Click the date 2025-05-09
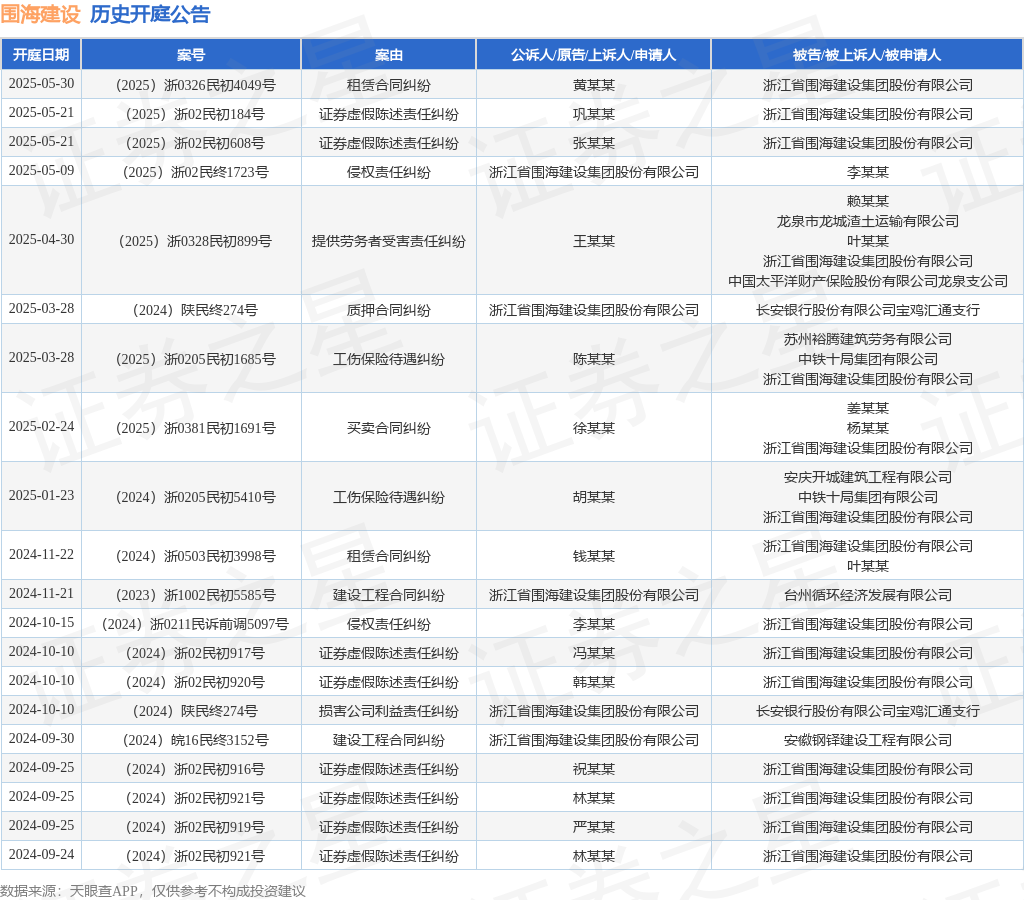1024x900 pixels. (x=41, y=170)
